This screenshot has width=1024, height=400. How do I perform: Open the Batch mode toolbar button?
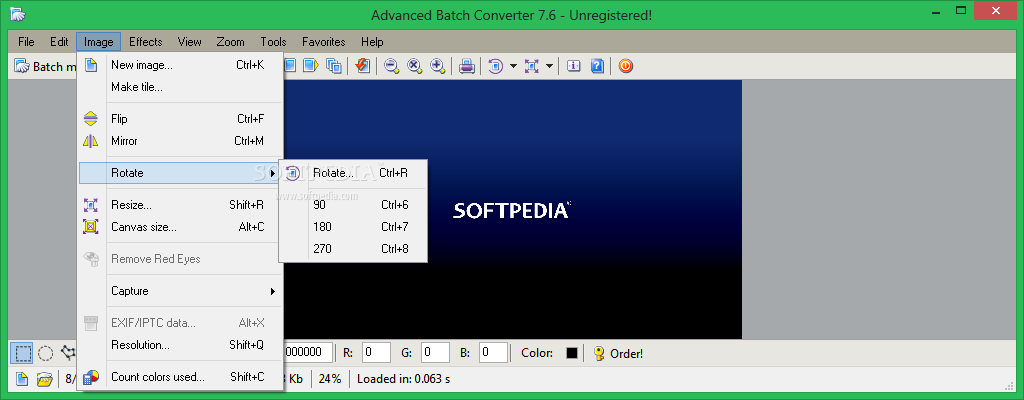[x=44, y=66]
